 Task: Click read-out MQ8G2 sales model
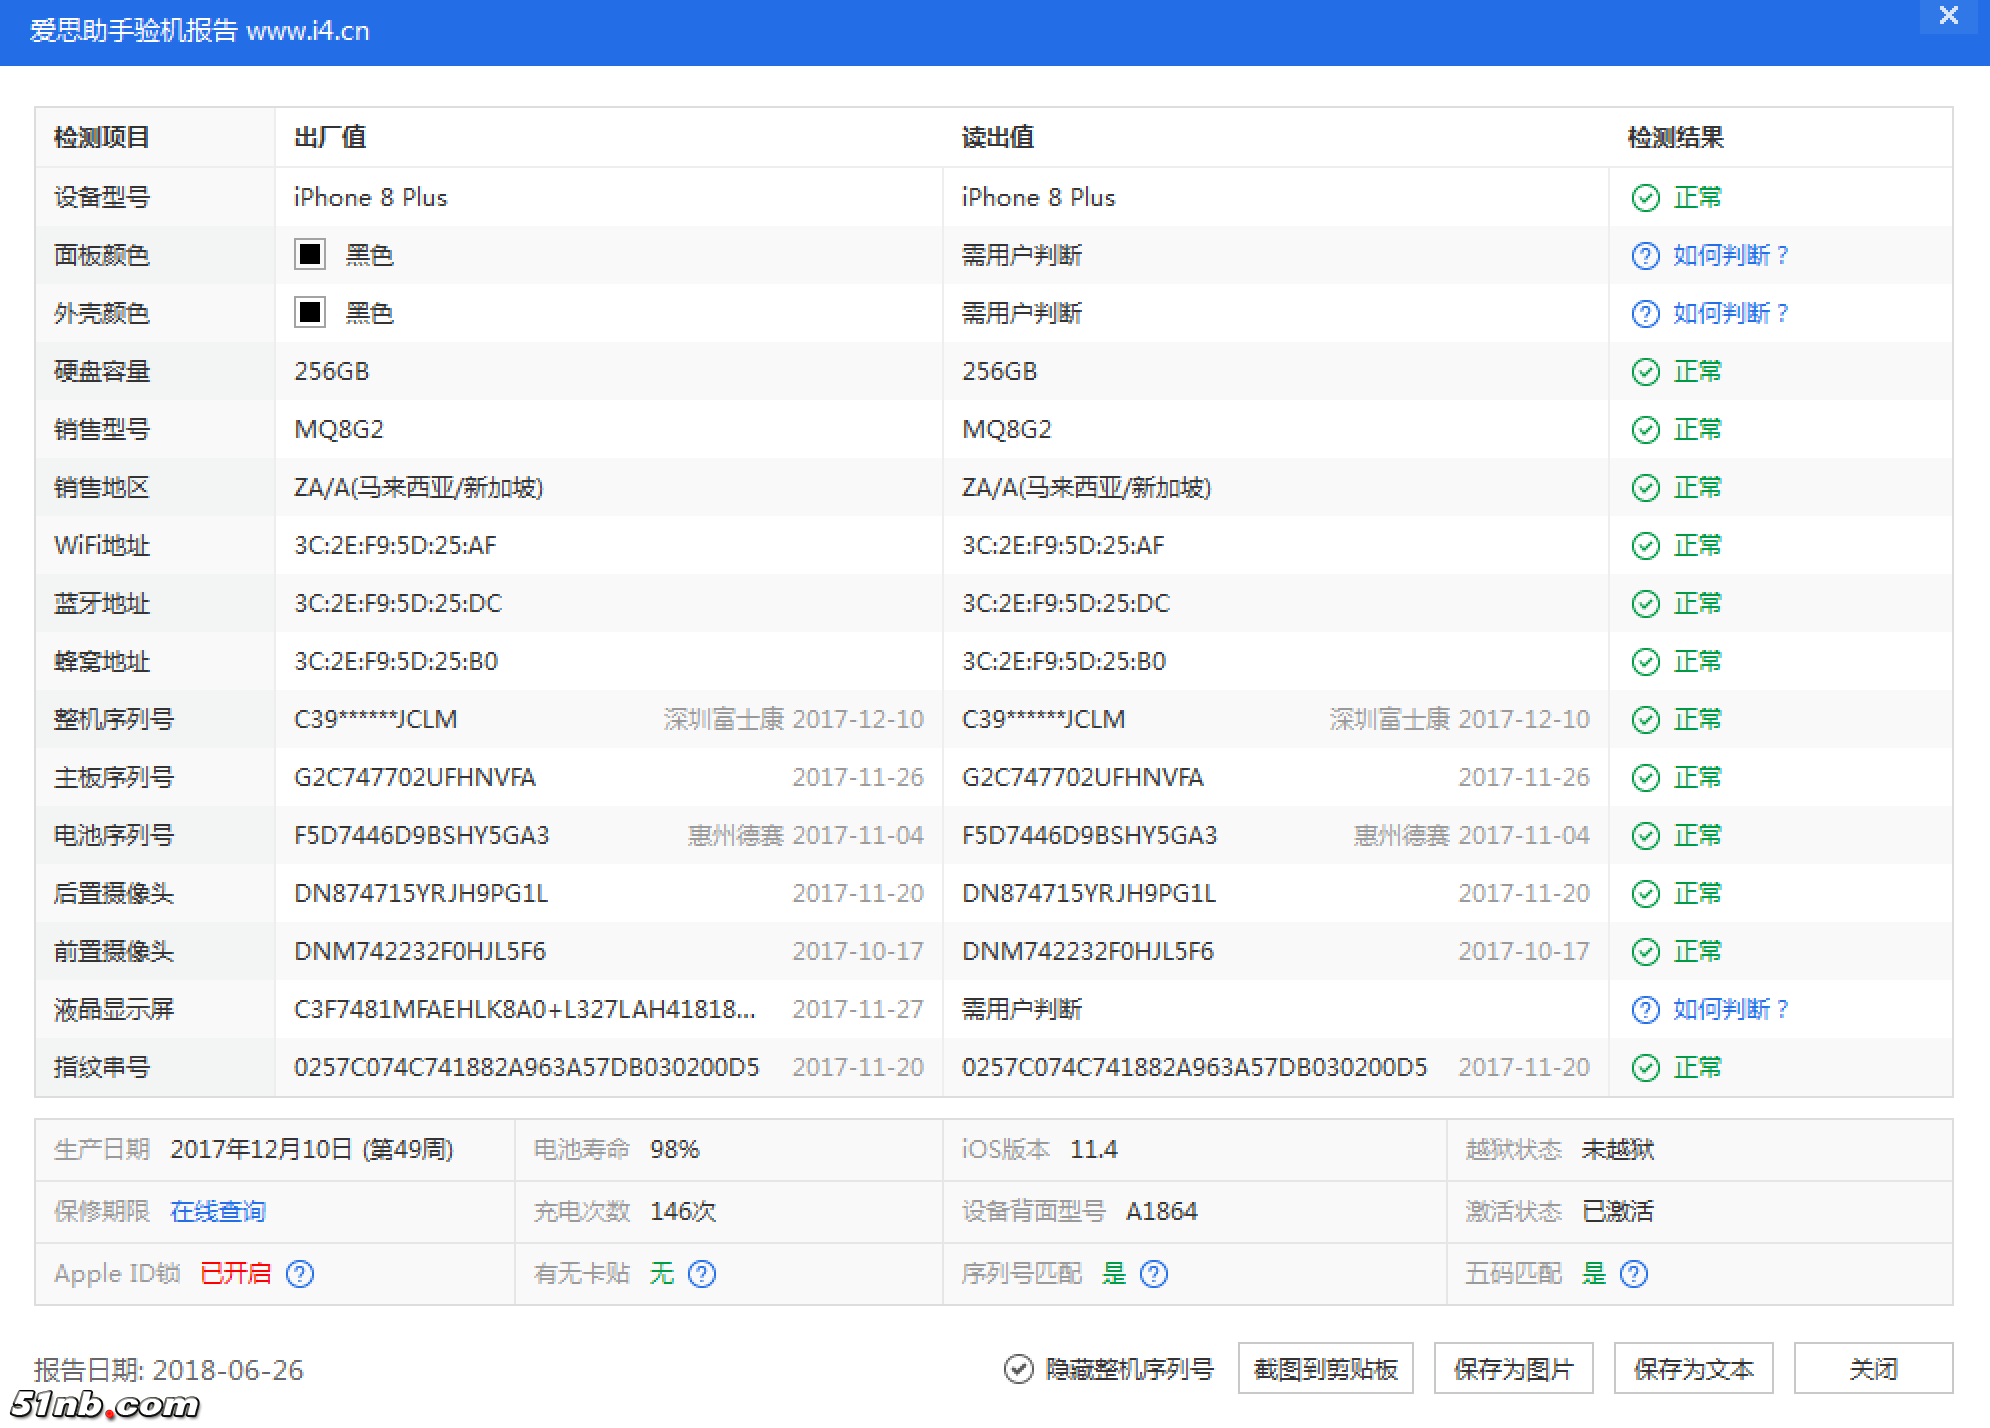[1007, 430]
